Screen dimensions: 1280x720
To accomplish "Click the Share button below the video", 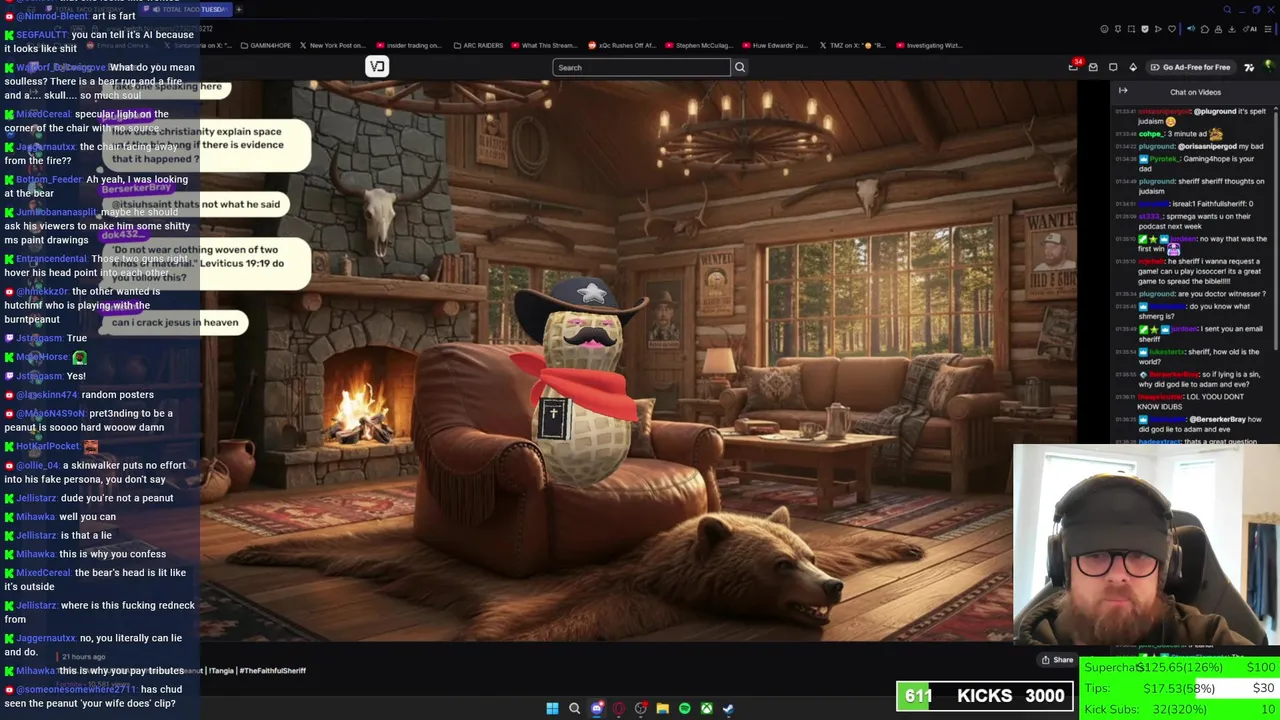I will 1057,660.
